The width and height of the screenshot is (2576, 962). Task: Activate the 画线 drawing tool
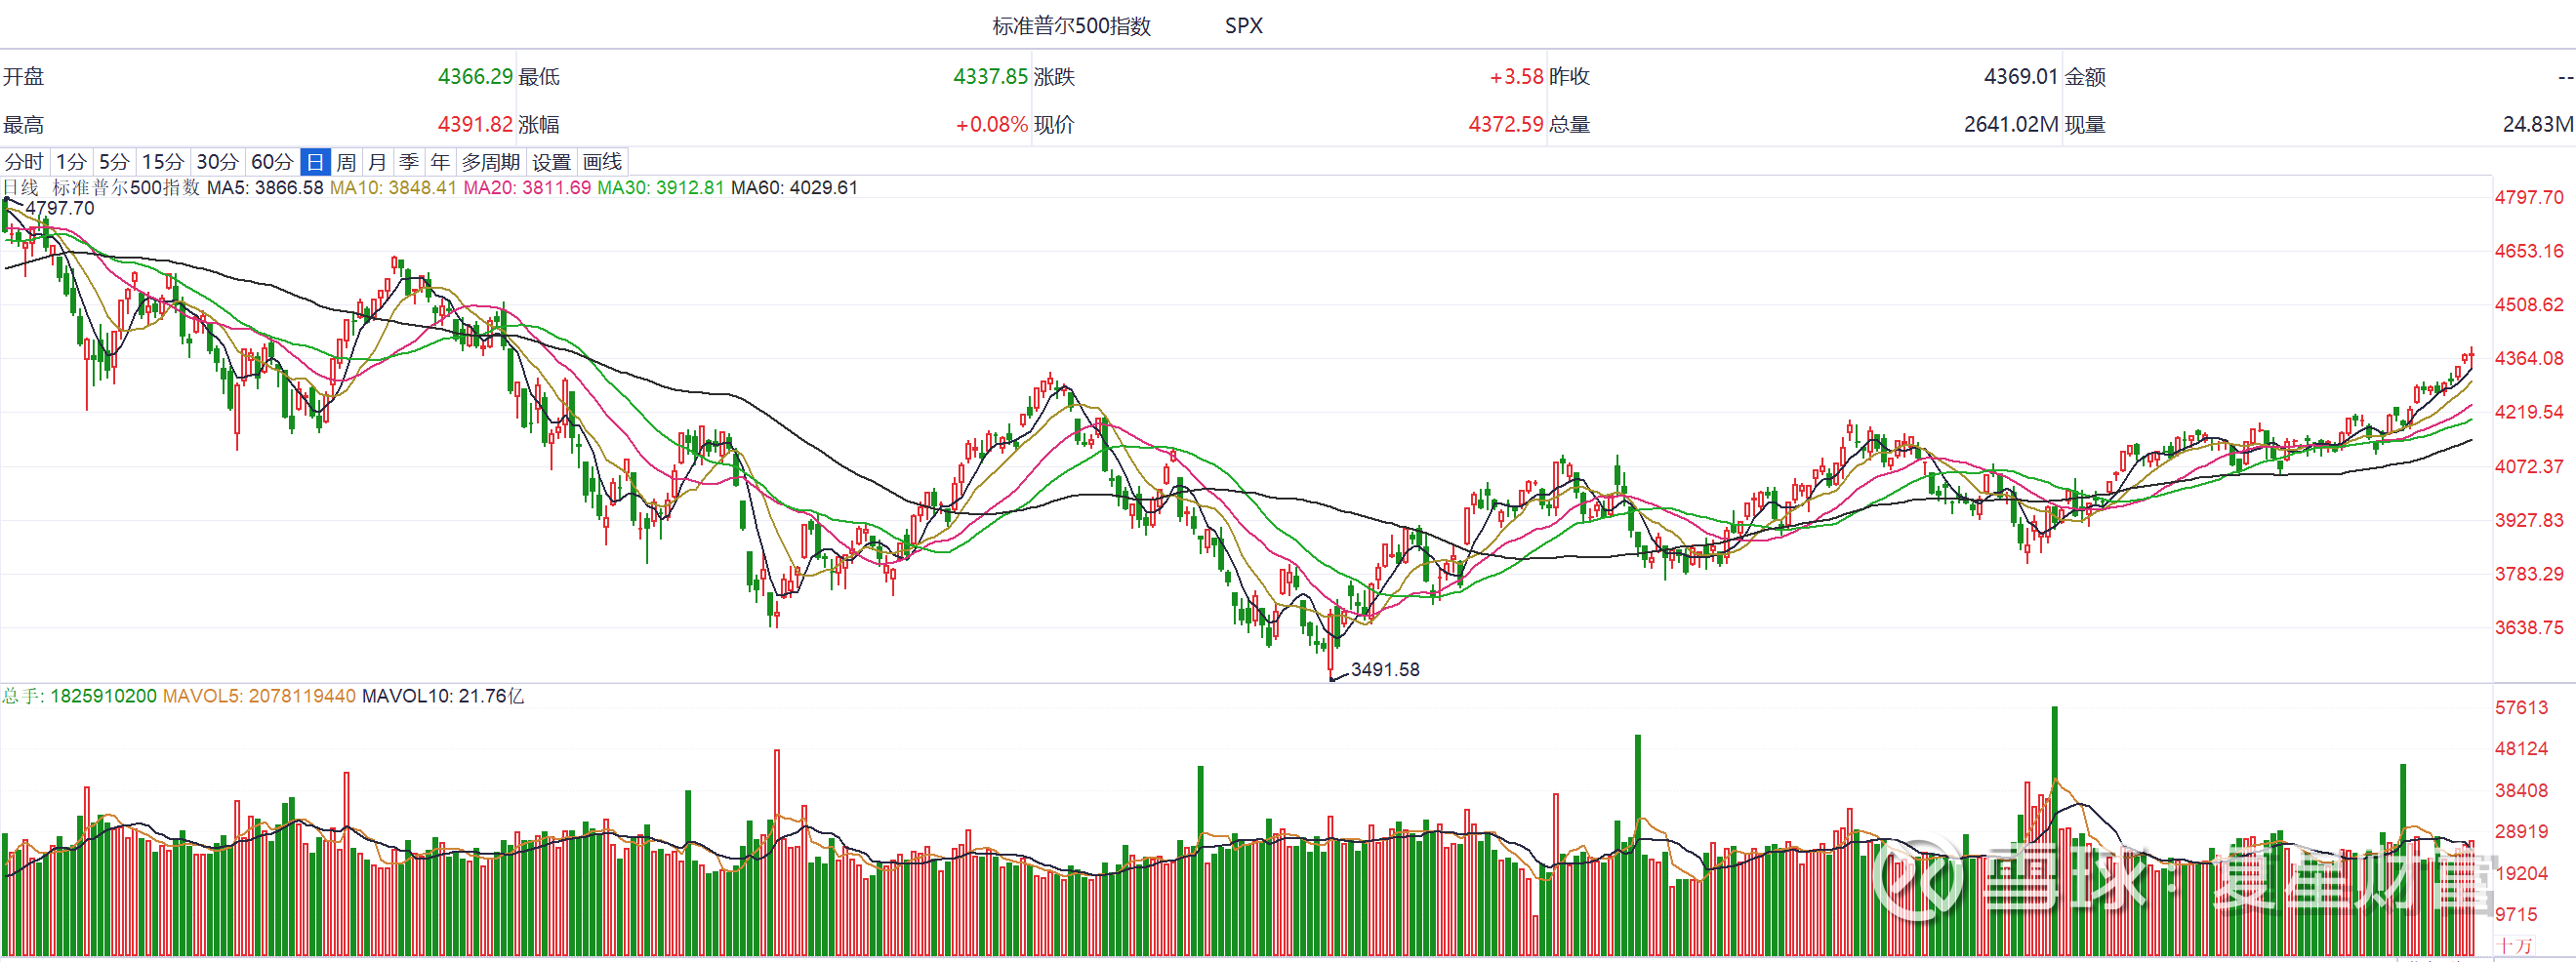[x=602, y=162]
